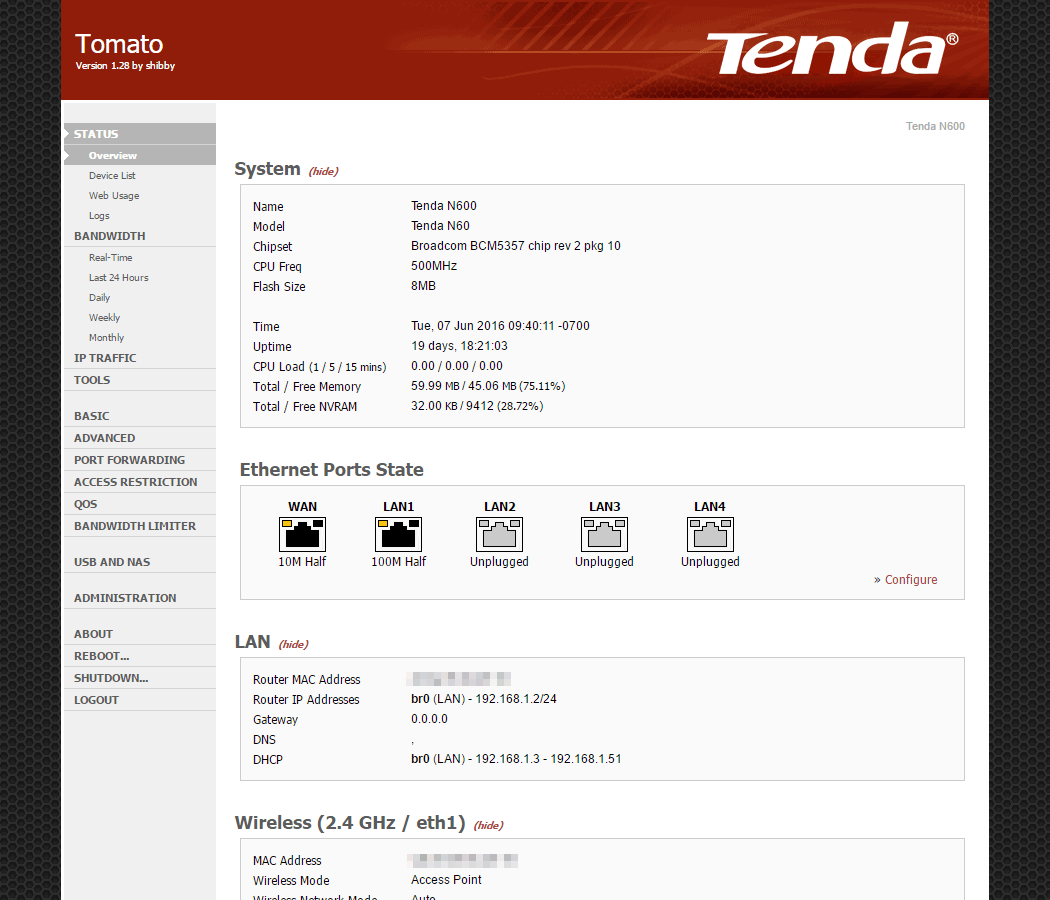Screen dimensions: 1050x900
Task: Click the Tomato title in header
Action: 119,44
